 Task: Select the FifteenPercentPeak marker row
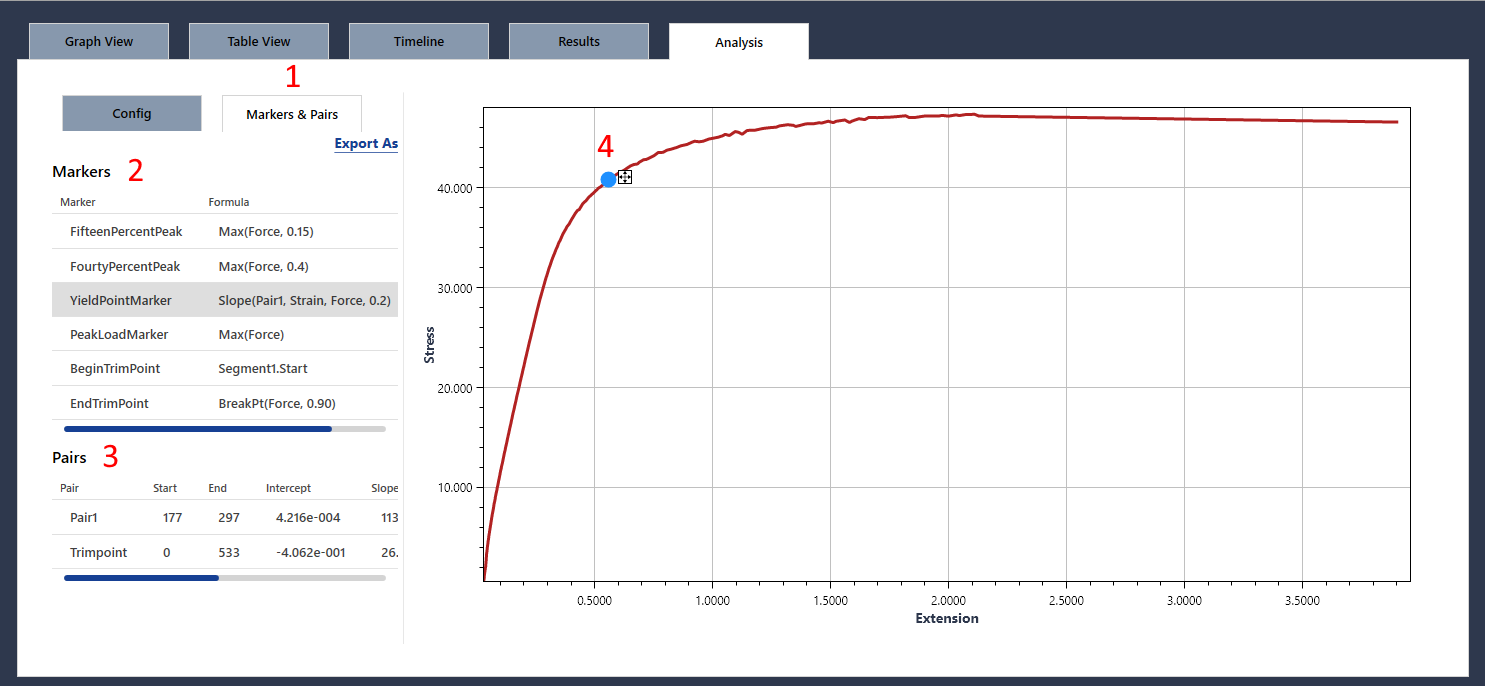(x=225, y=231)
